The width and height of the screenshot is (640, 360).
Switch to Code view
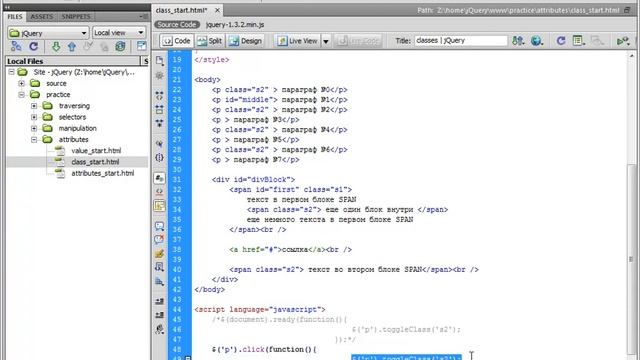(177, 41)
